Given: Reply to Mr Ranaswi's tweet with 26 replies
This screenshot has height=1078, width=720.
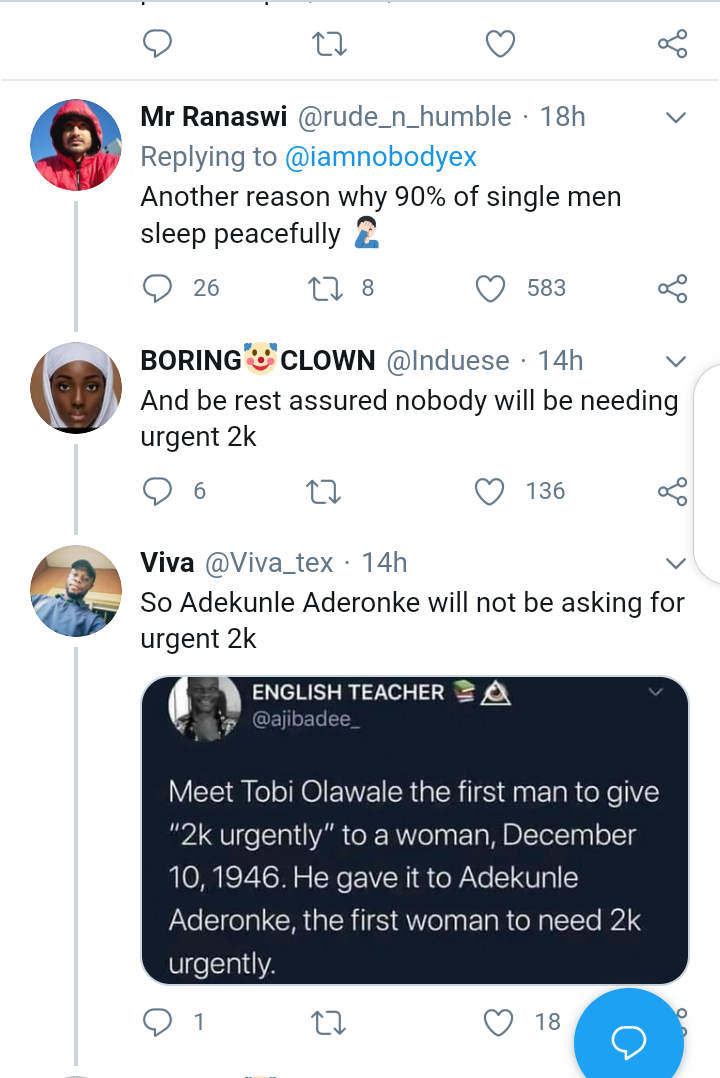Looking at the screenshot, I should [157, 289].
